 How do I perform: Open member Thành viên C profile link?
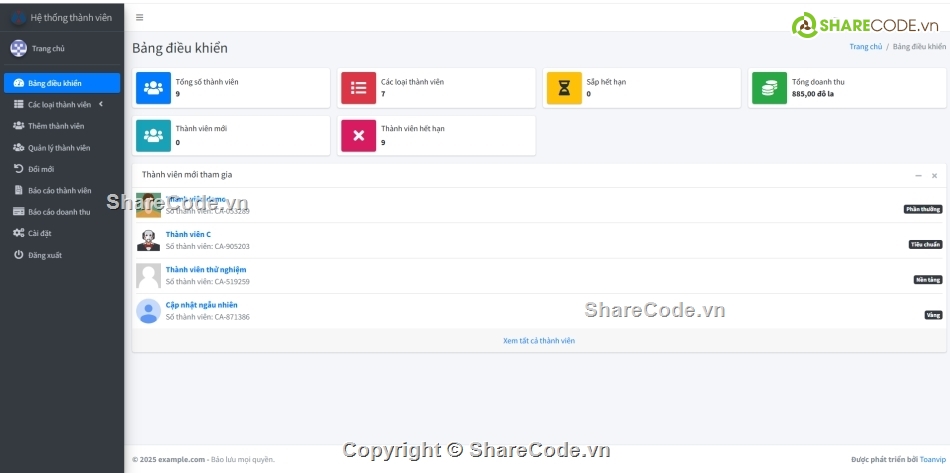pyautogui.click(x=188, y=234)
